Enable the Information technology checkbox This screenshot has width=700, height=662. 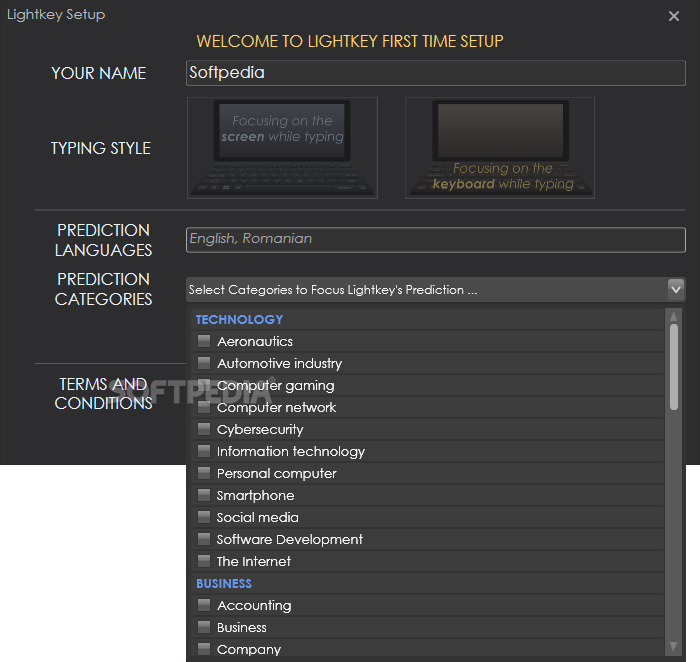click(x=204, y=451)
